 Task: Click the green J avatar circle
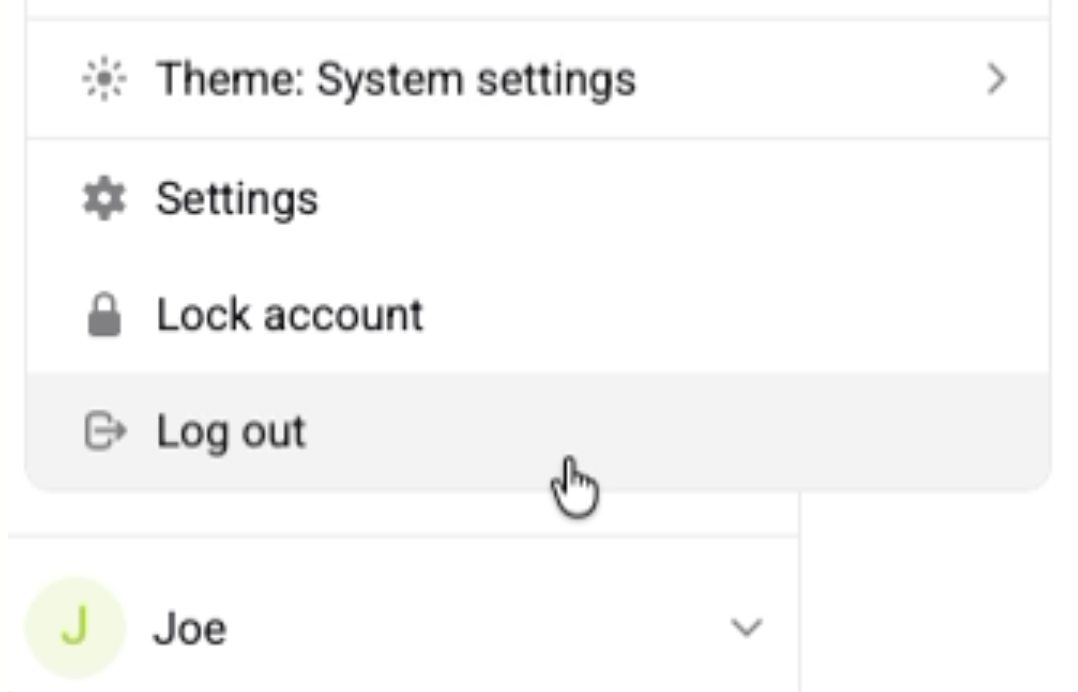pyautogui.click(x=75, y=627)
